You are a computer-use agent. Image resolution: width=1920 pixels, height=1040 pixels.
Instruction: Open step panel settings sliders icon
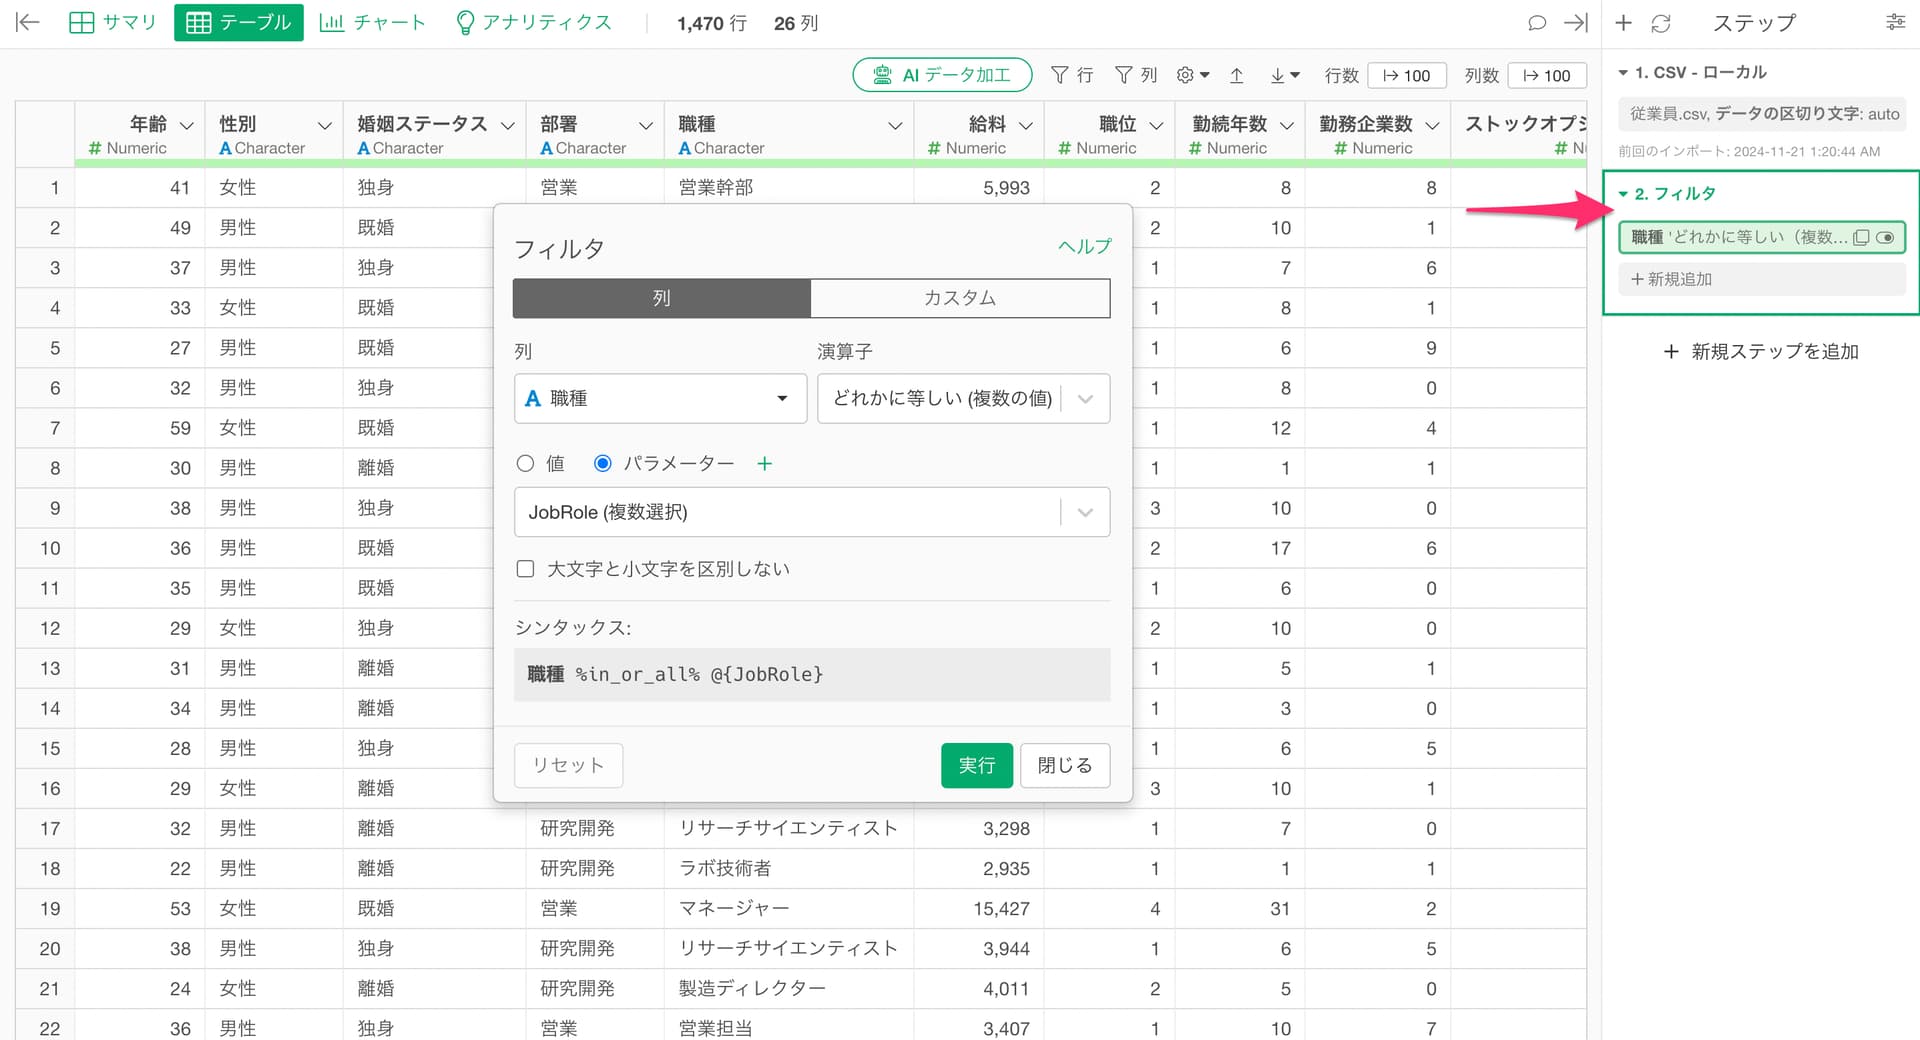click(x=1895, y=22)
